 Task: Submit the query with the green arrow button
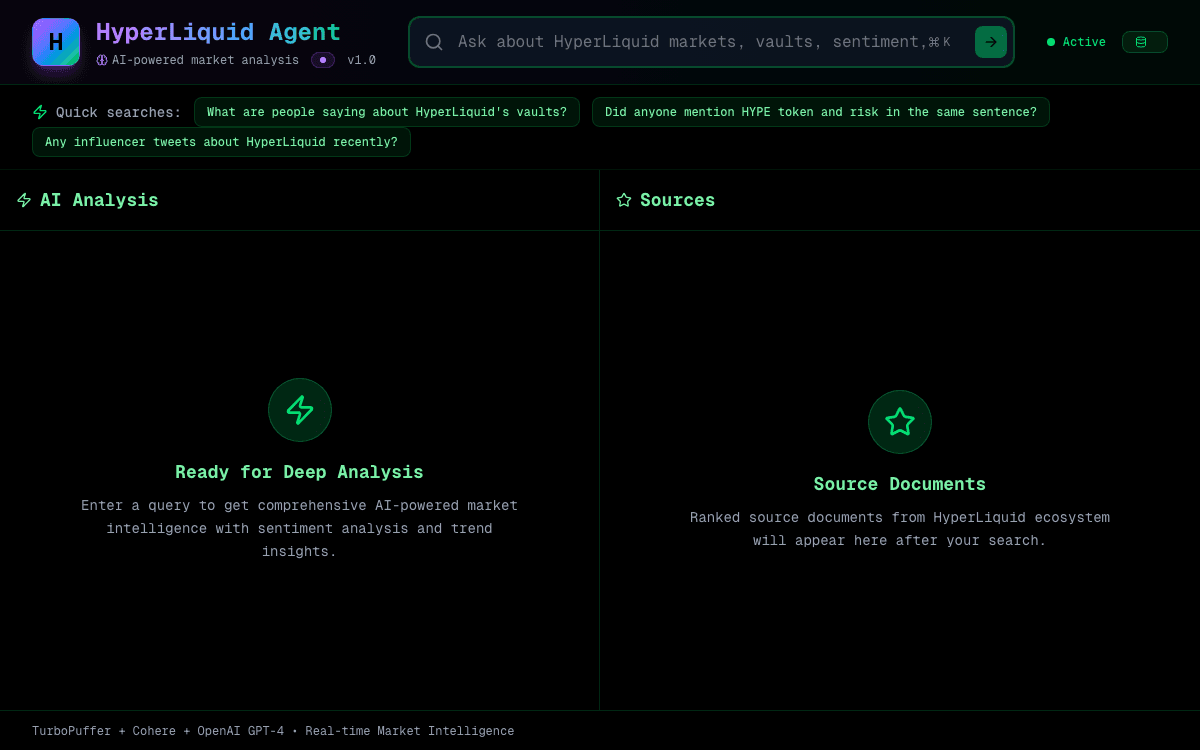click(991, 42)
